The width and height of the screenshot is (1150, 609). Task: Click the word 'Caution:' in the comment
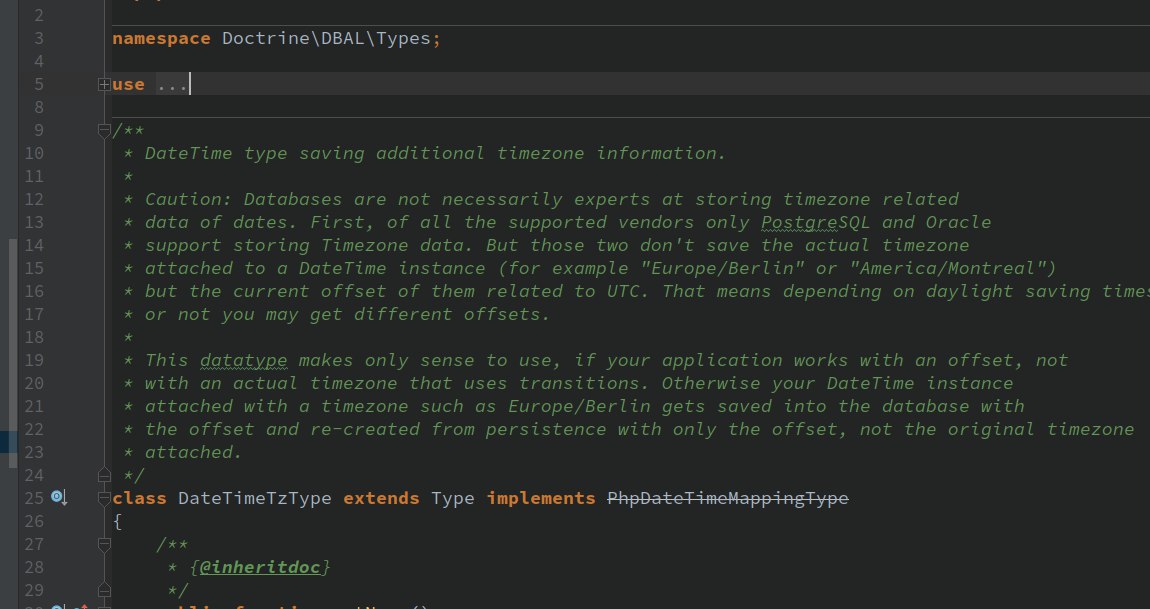point(188,199)
